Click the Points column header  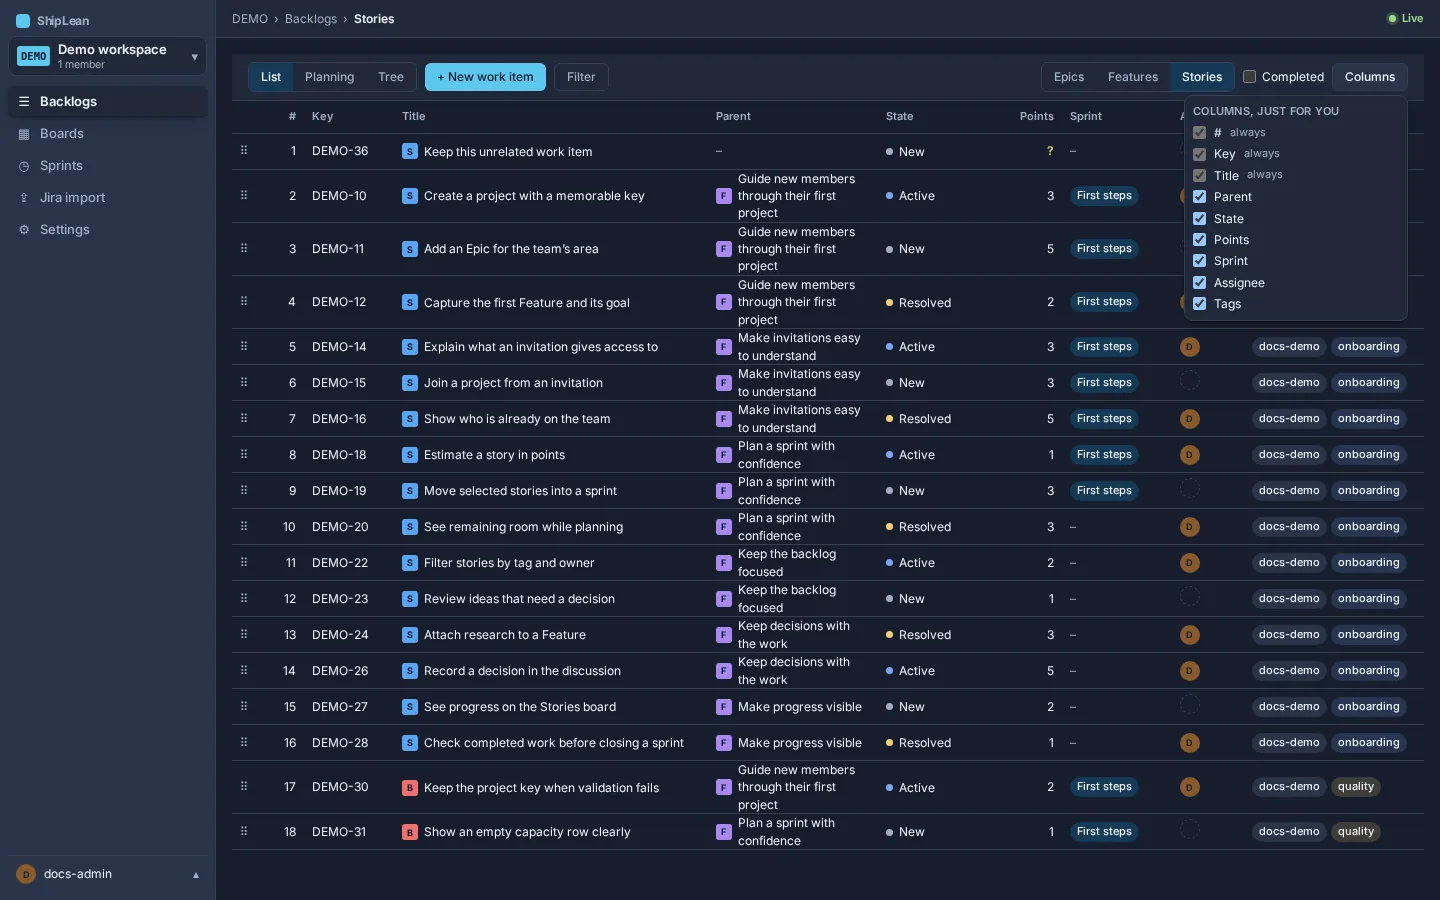click(1036, 117)
